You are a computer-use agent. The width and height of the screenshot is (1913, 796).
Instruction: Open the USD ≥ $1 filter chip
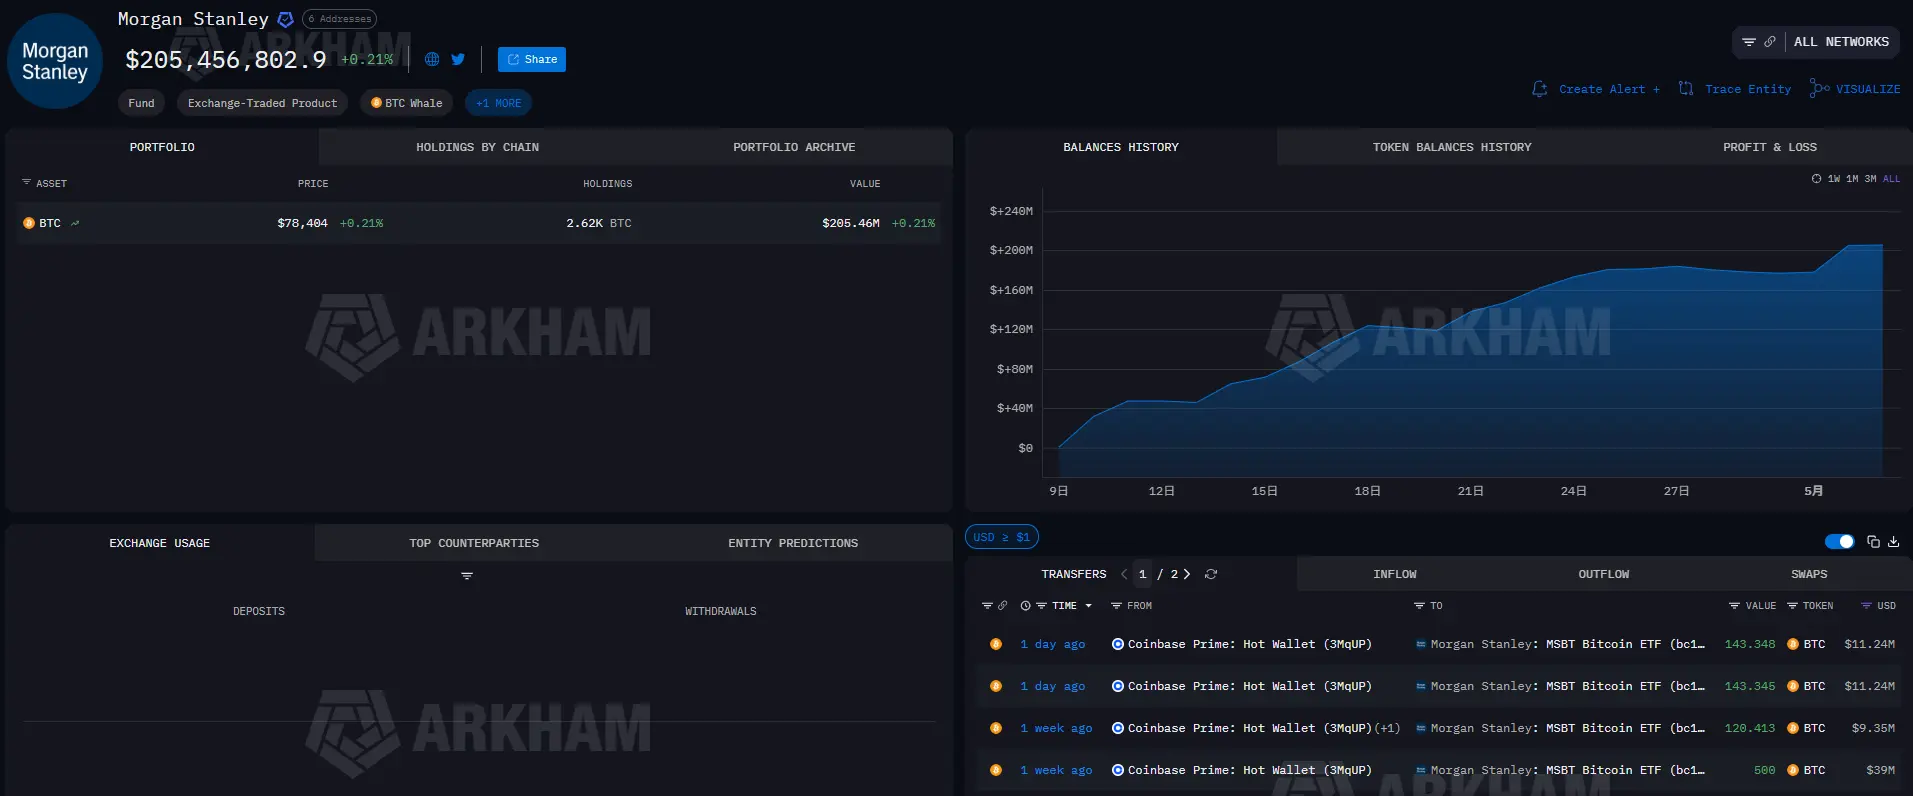pyautogui.click(x=1002, y=537)
